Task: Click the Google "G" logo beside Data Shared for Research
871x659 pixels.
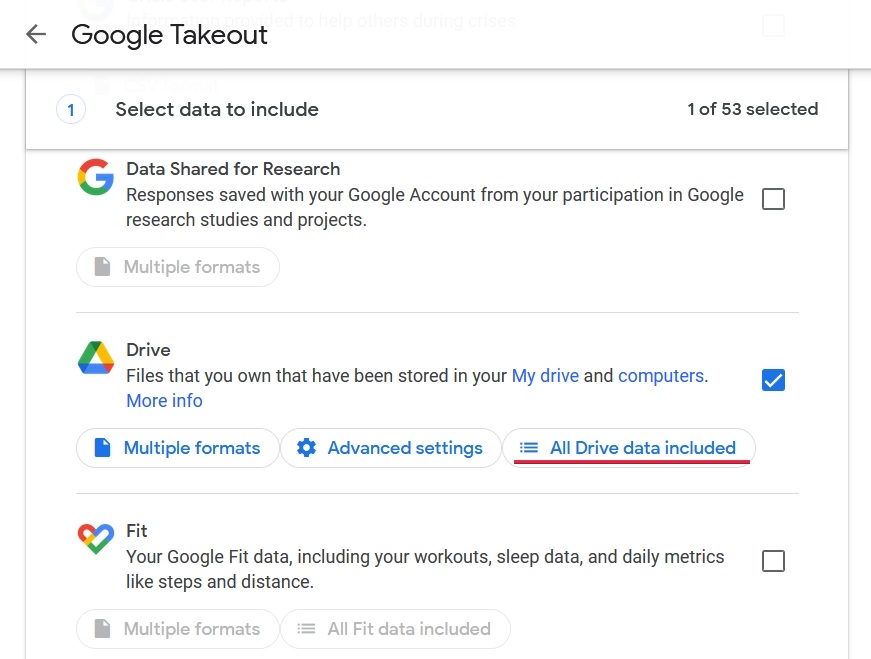Action: (95, 179)
